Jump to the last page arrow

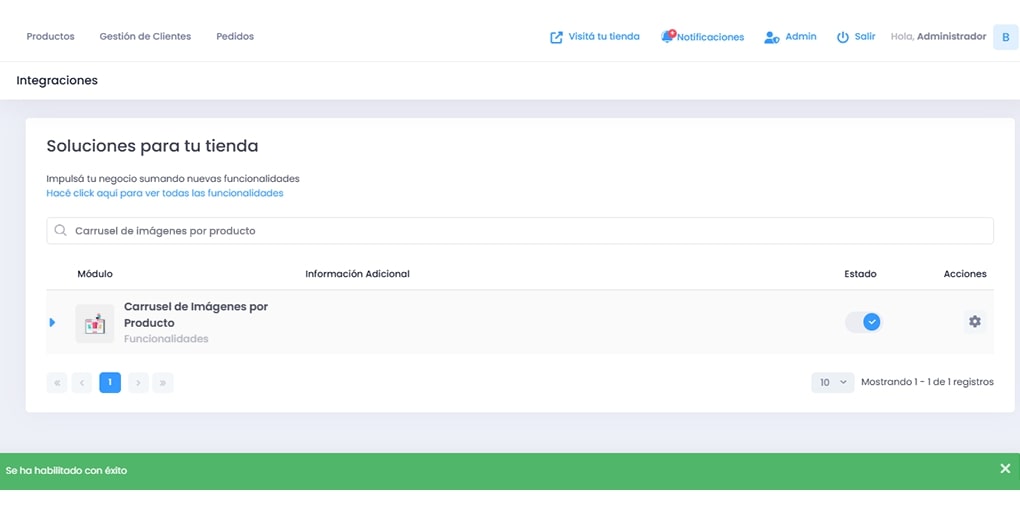point(163,382)
